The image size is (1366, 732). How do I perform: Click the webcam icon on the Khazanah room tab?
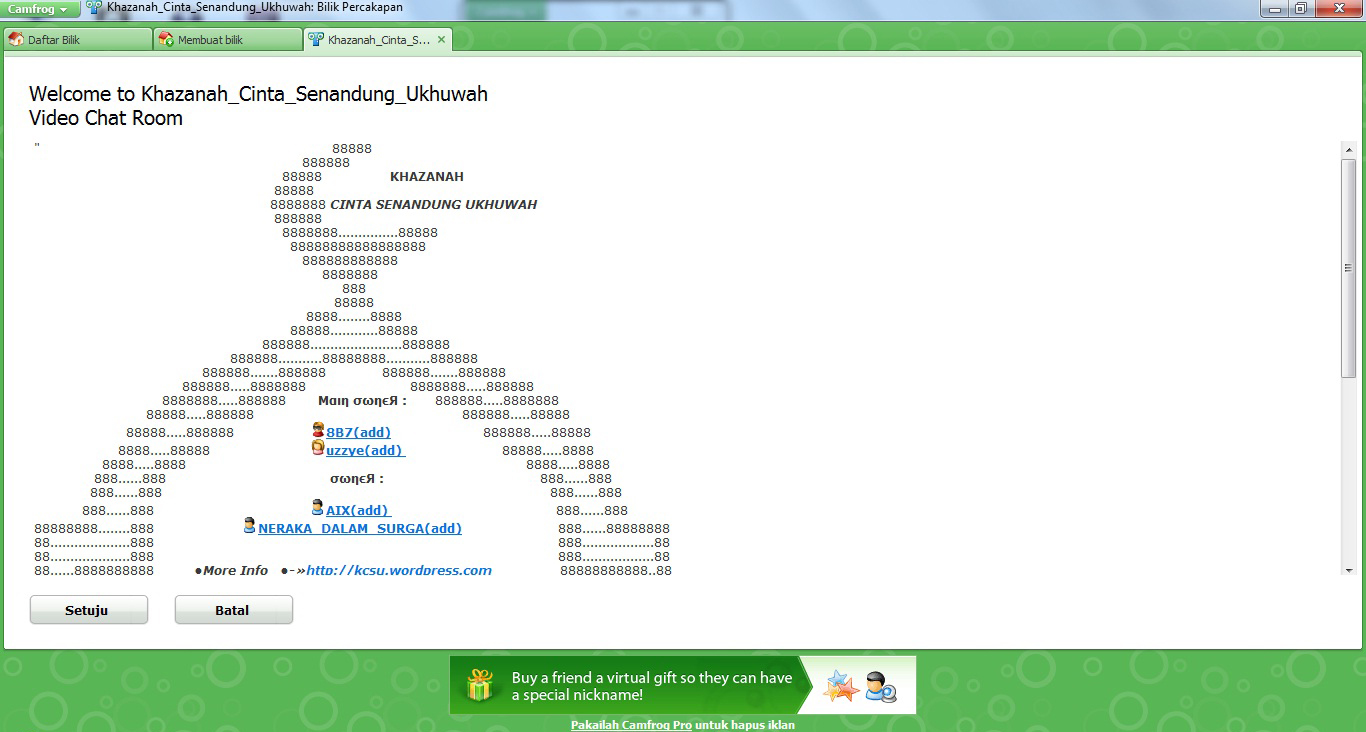(x=317, y=39)
